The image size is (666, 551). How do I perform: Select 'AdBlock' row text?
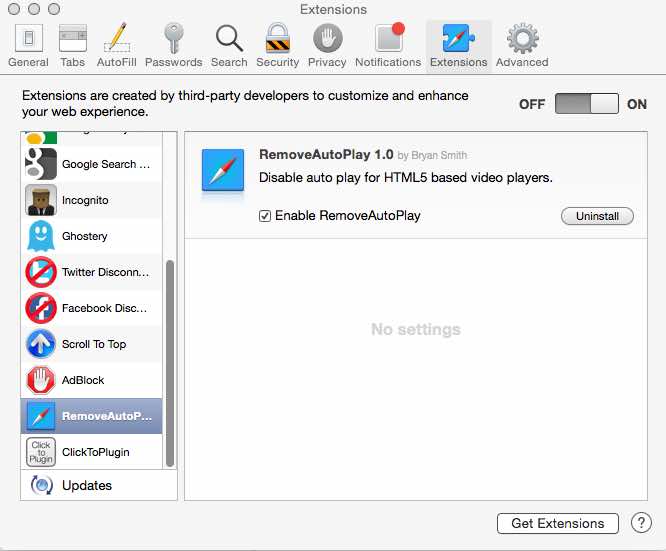click(83, 380)
